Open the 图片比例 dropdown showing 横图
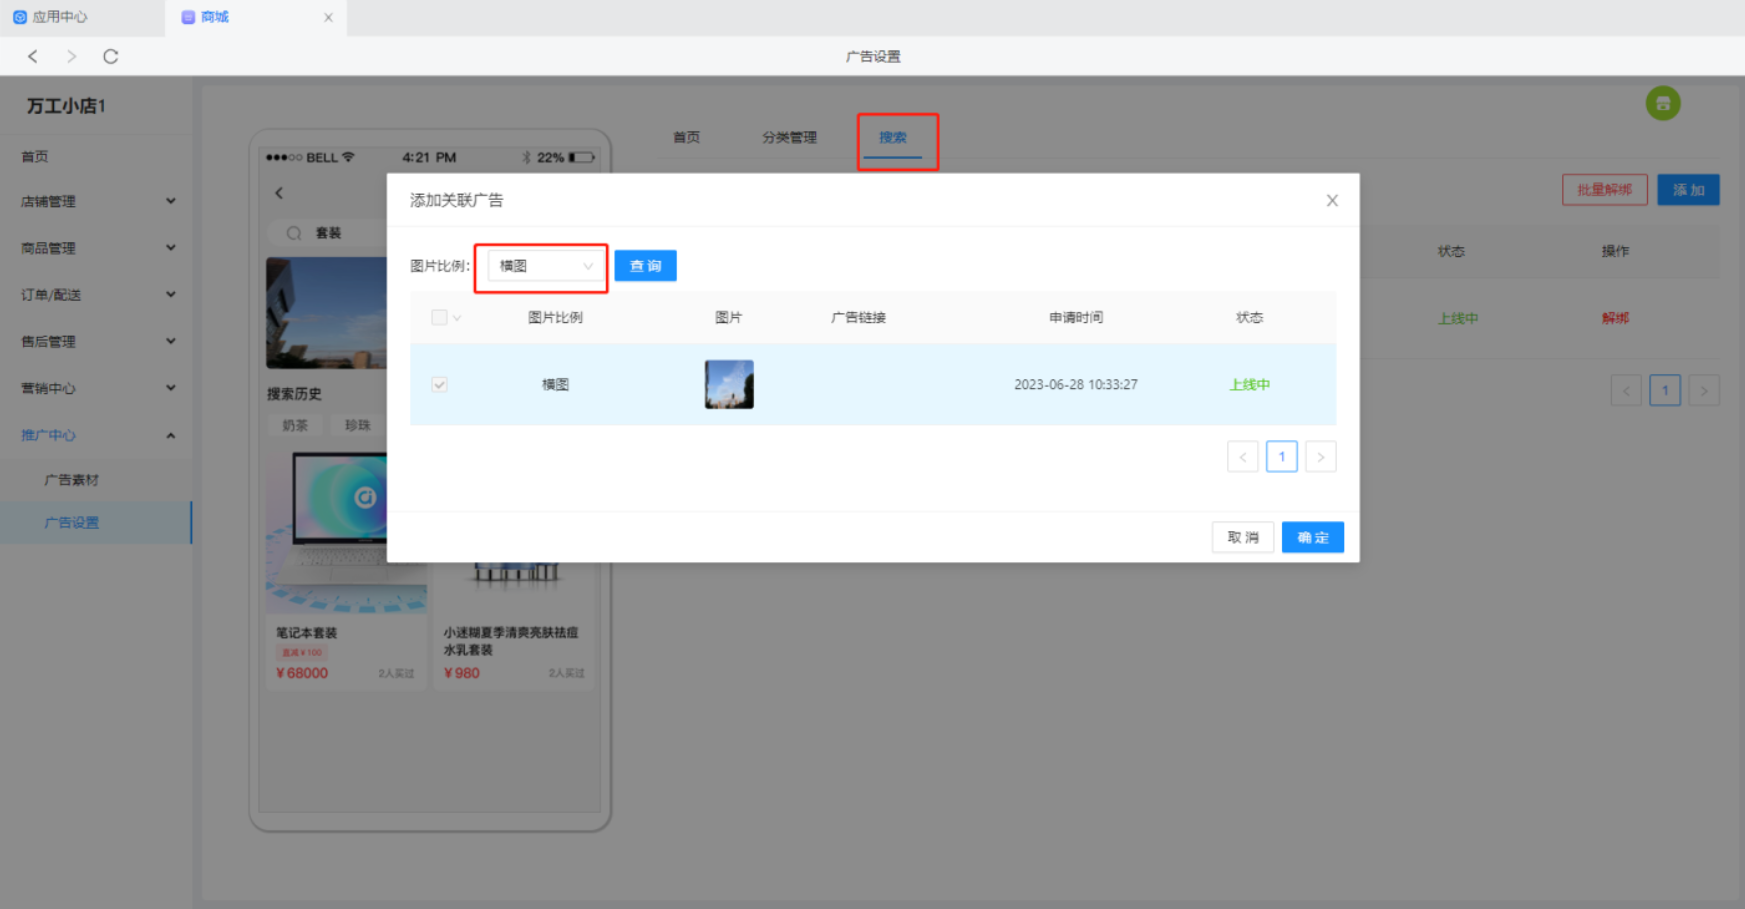The height and width of the screenshot is (909, 1745). 545,266
